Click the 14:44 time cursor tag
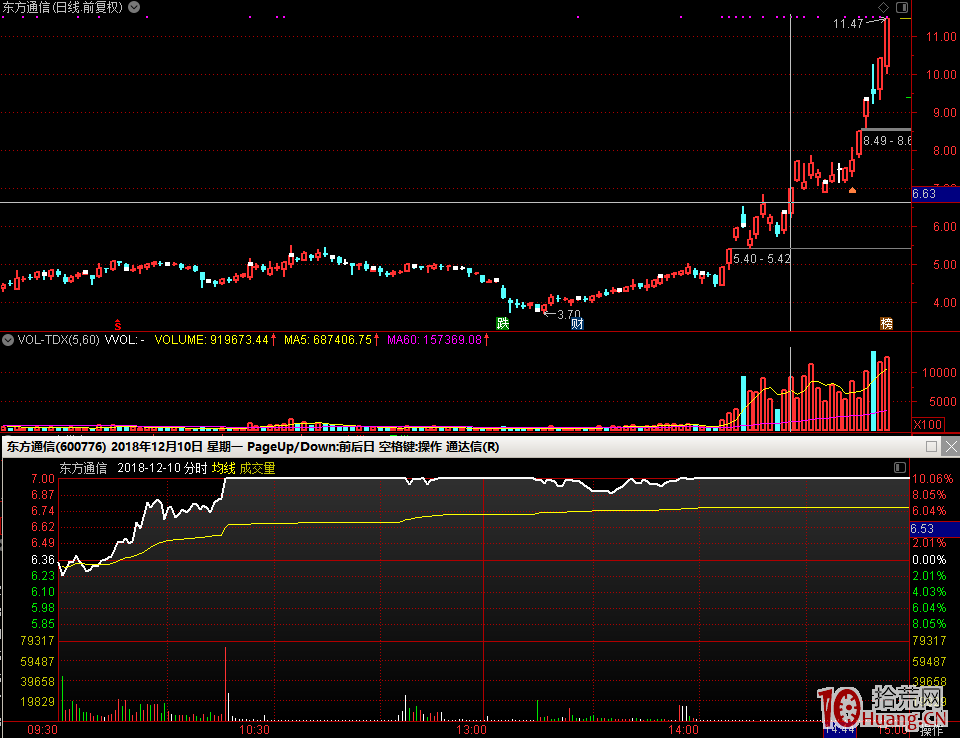 [x=839, y=729]
